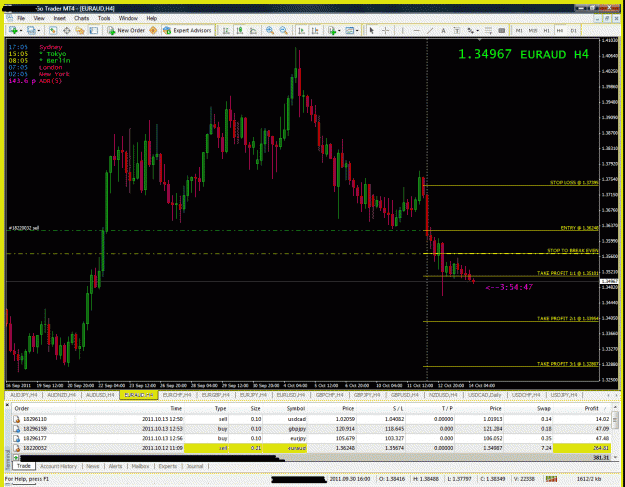The image size is (625, 487).
Task: Select the M1 timeframe button
Action: pyautogui.click(x=519, y=30)
